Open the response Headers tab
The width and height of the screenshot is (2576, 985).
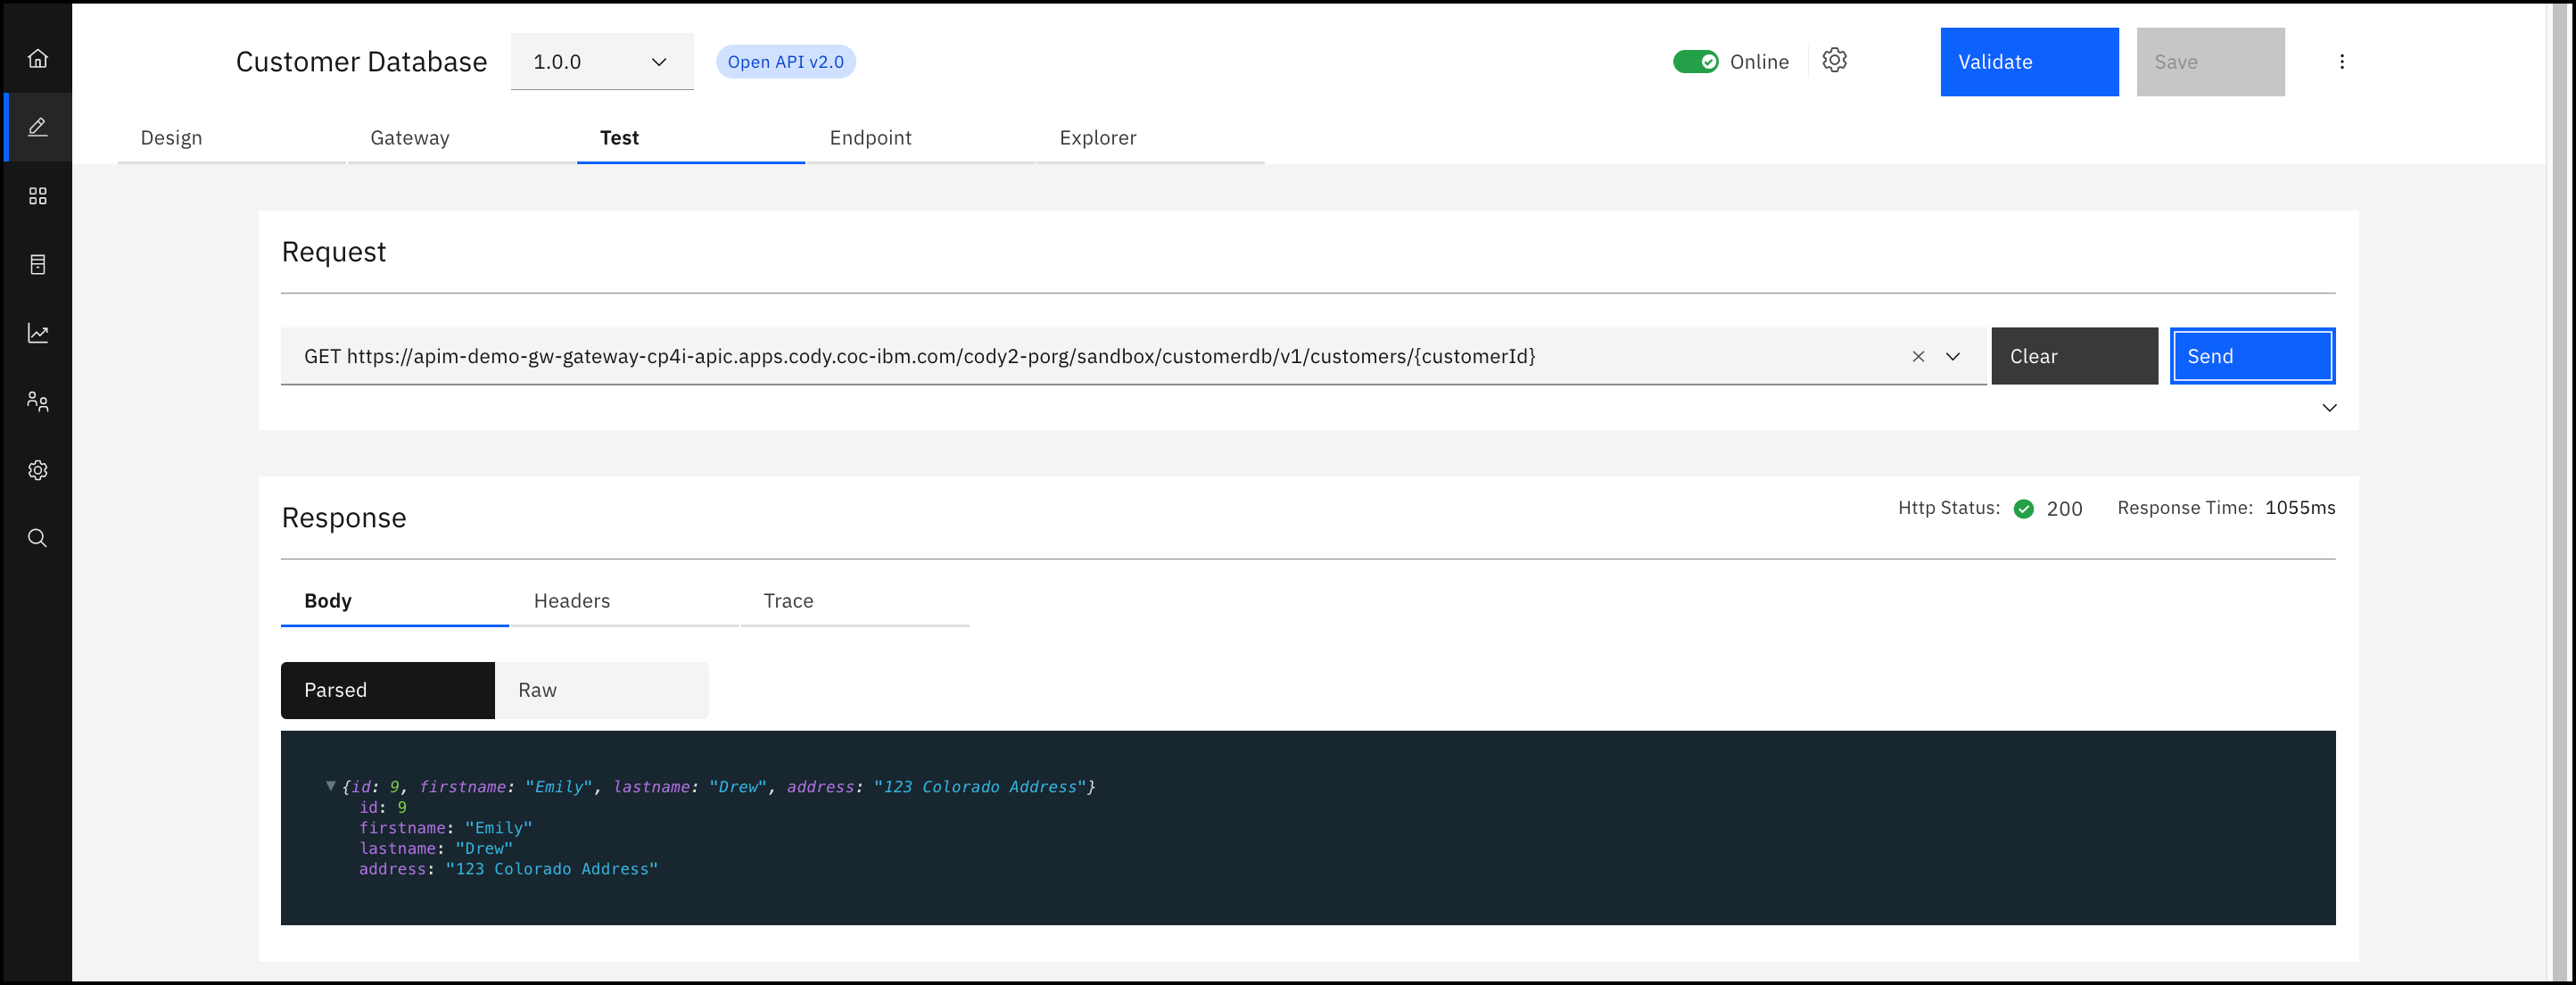pyautogui.click(x=572, y=601)
